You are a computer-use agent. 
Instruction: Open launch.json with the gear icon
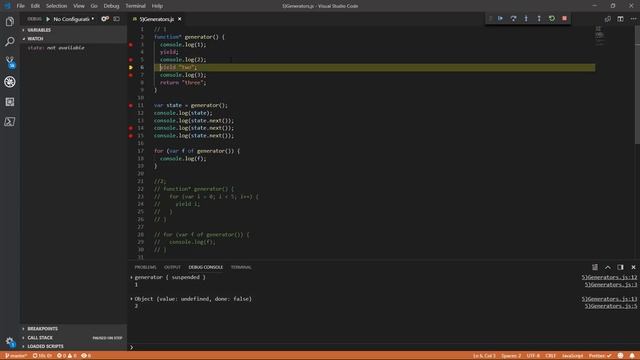coord(105,19)
